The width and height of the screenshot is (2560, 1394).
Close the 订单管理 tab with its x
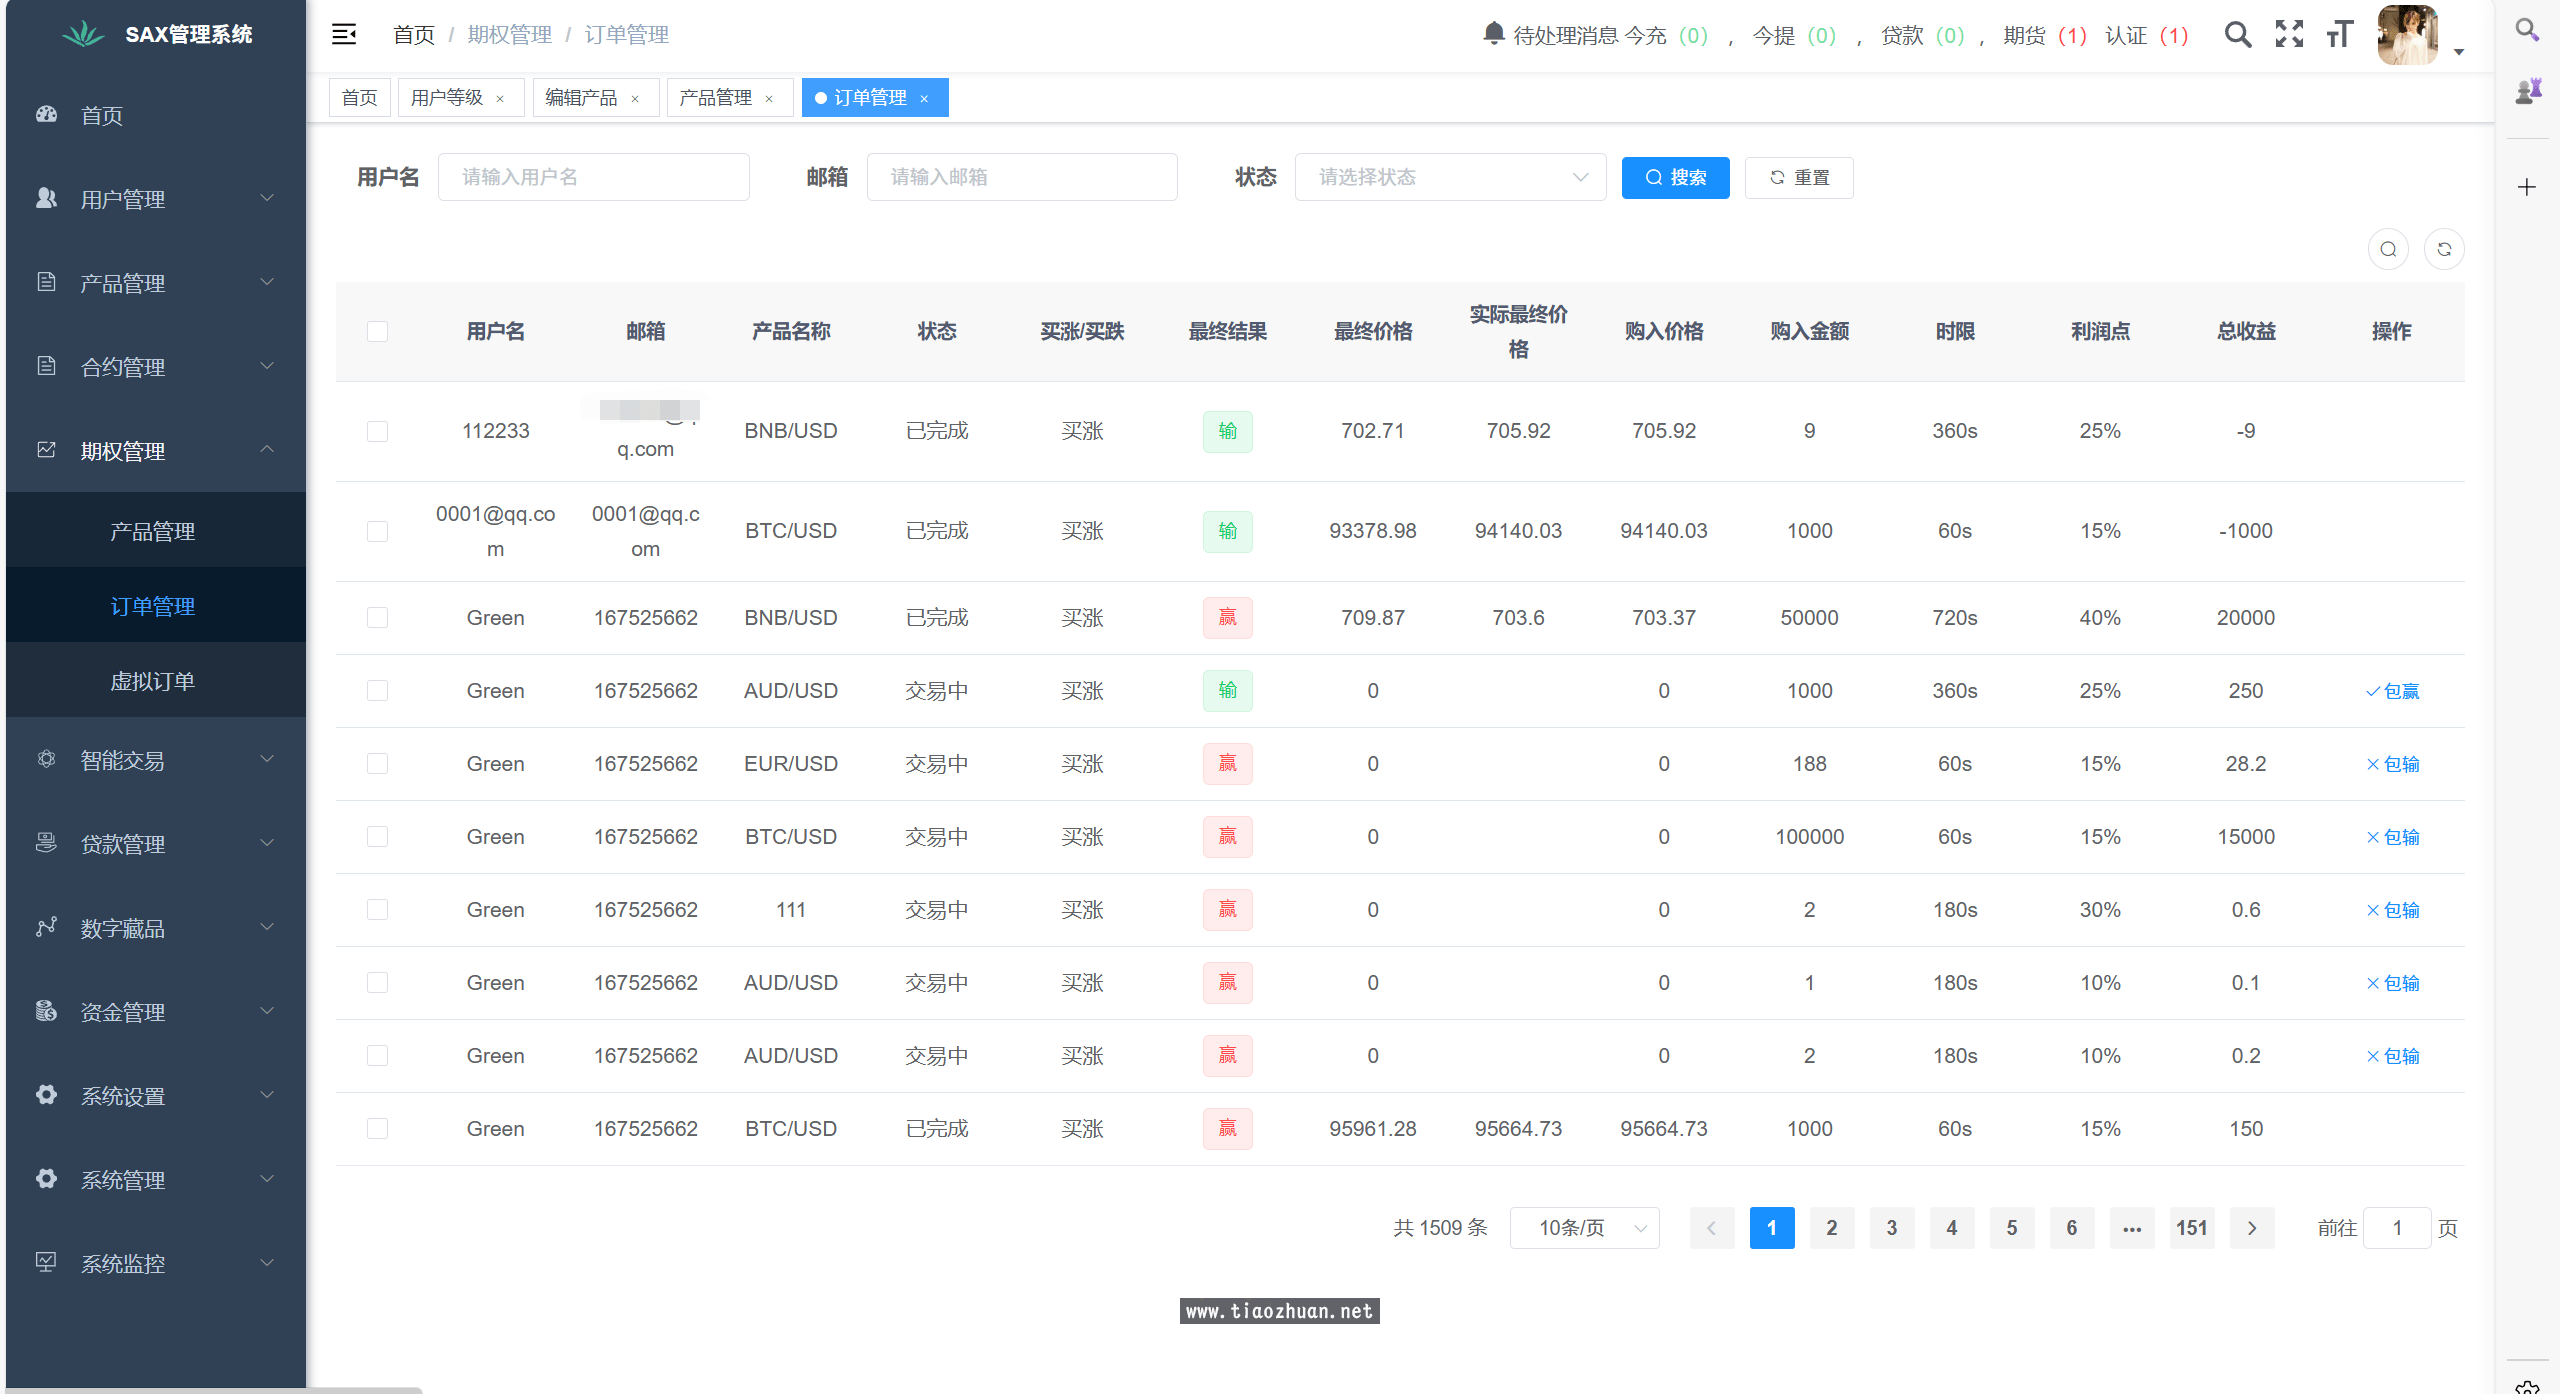point(925,99)
